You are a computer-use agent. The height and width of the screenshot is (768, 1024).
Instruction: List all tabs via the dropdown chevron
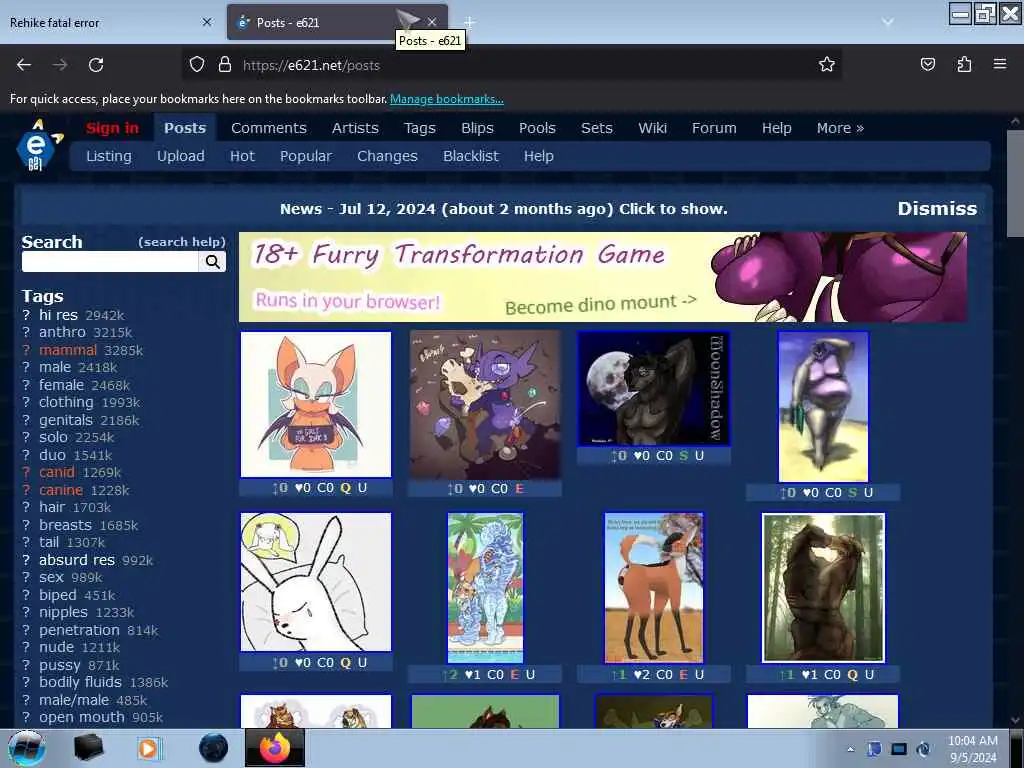pyautogui.click(x=888, y=22)
